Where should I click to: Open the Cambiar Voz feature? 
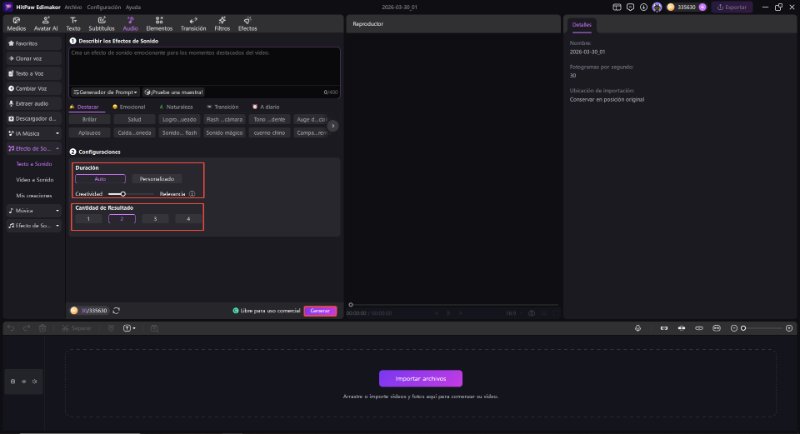click(33, 89)
